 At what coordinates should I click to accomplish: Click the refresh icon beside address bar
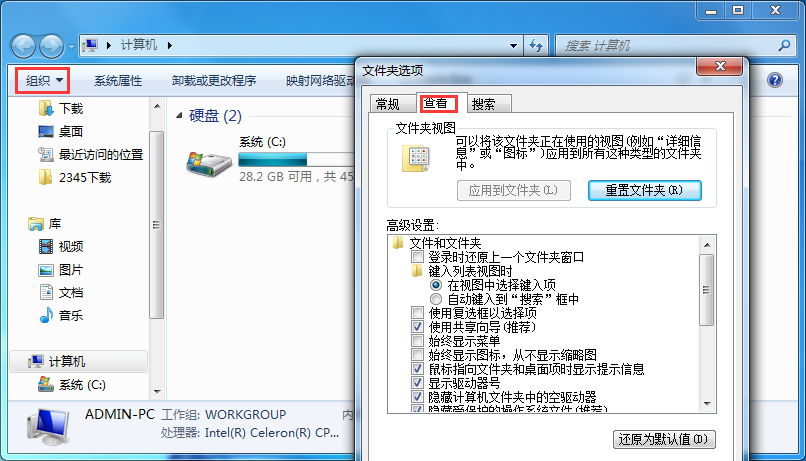(537, 45)
